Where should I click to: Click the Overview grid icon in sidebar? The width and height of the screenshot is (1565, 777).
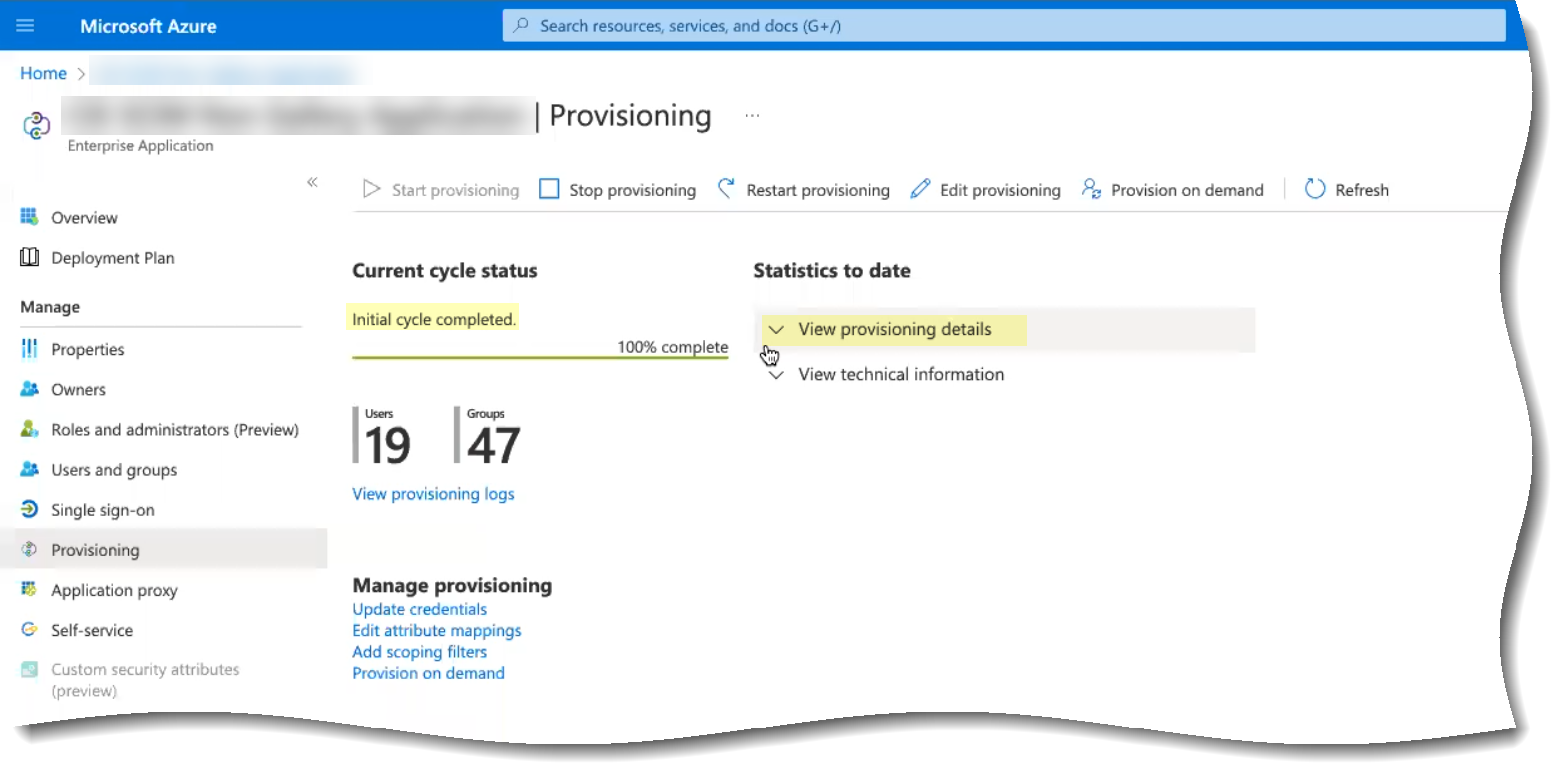point(30,217)
